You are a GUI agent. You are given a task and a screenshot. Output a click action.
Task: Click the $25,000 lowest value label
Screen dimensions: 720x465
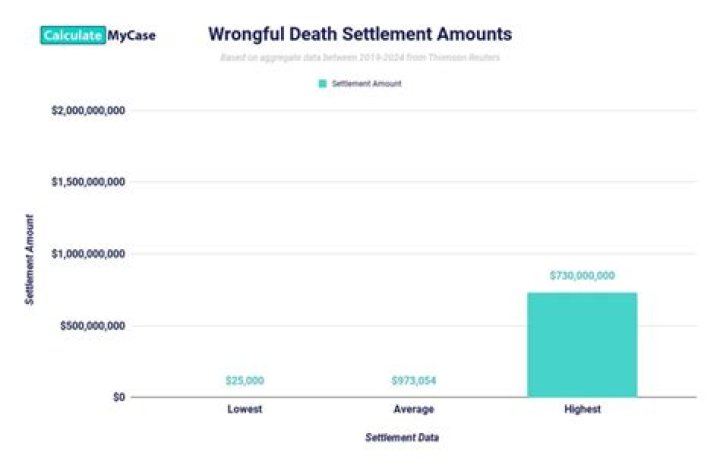(244, 381)
